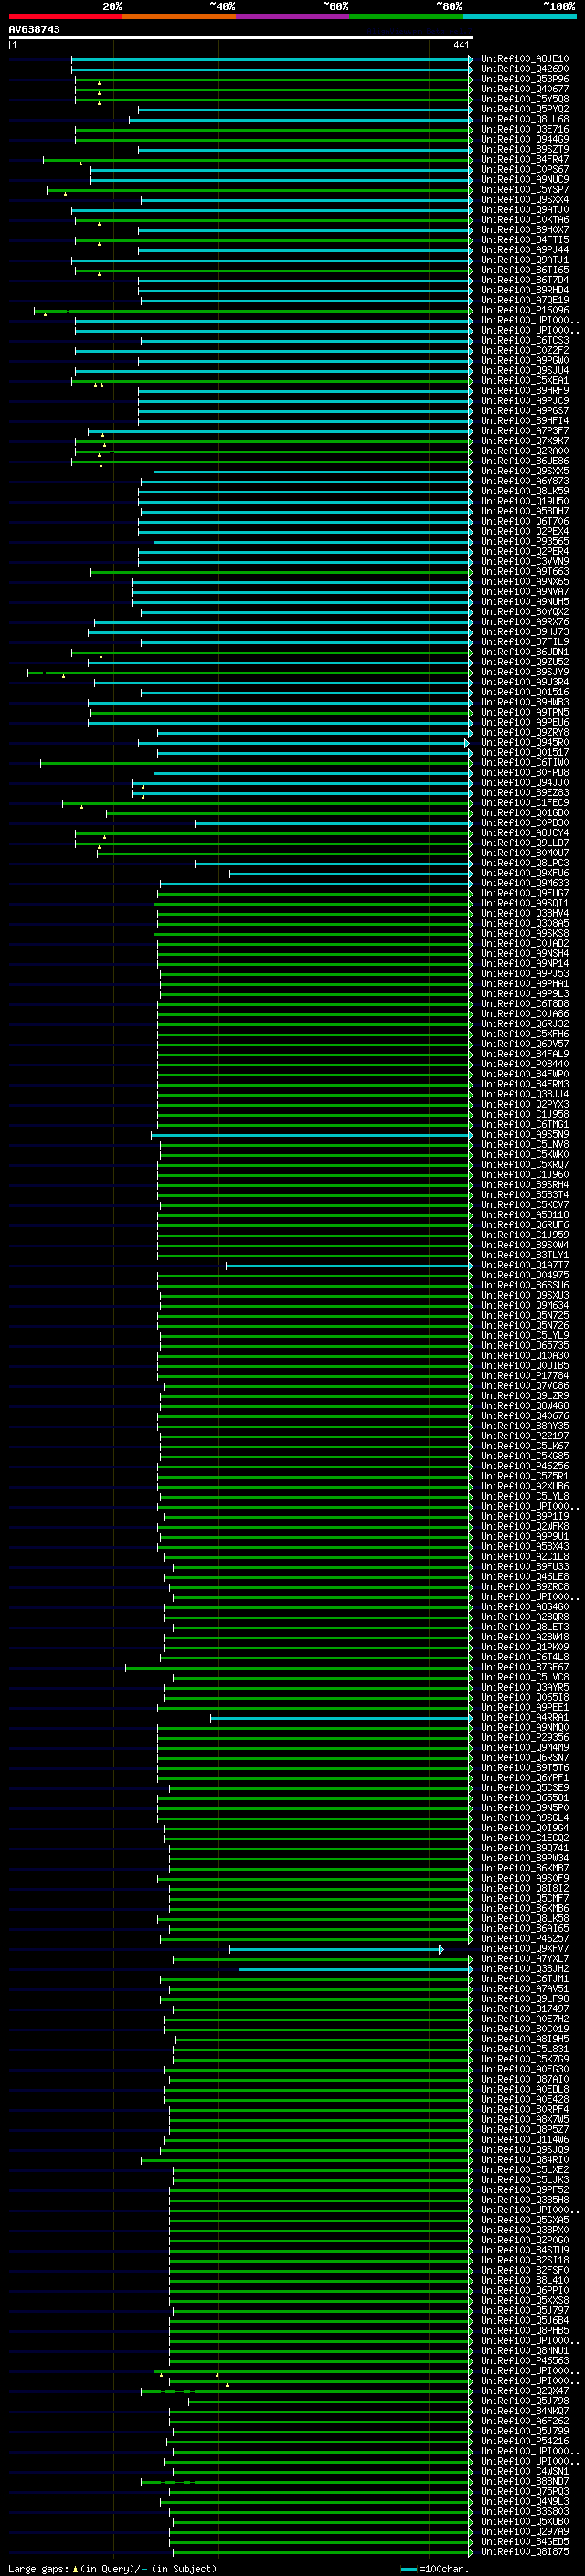Open hit UniRef100_B9H0X7
The width and height of the screenshot is (585, 2576).
pos(525,230)
